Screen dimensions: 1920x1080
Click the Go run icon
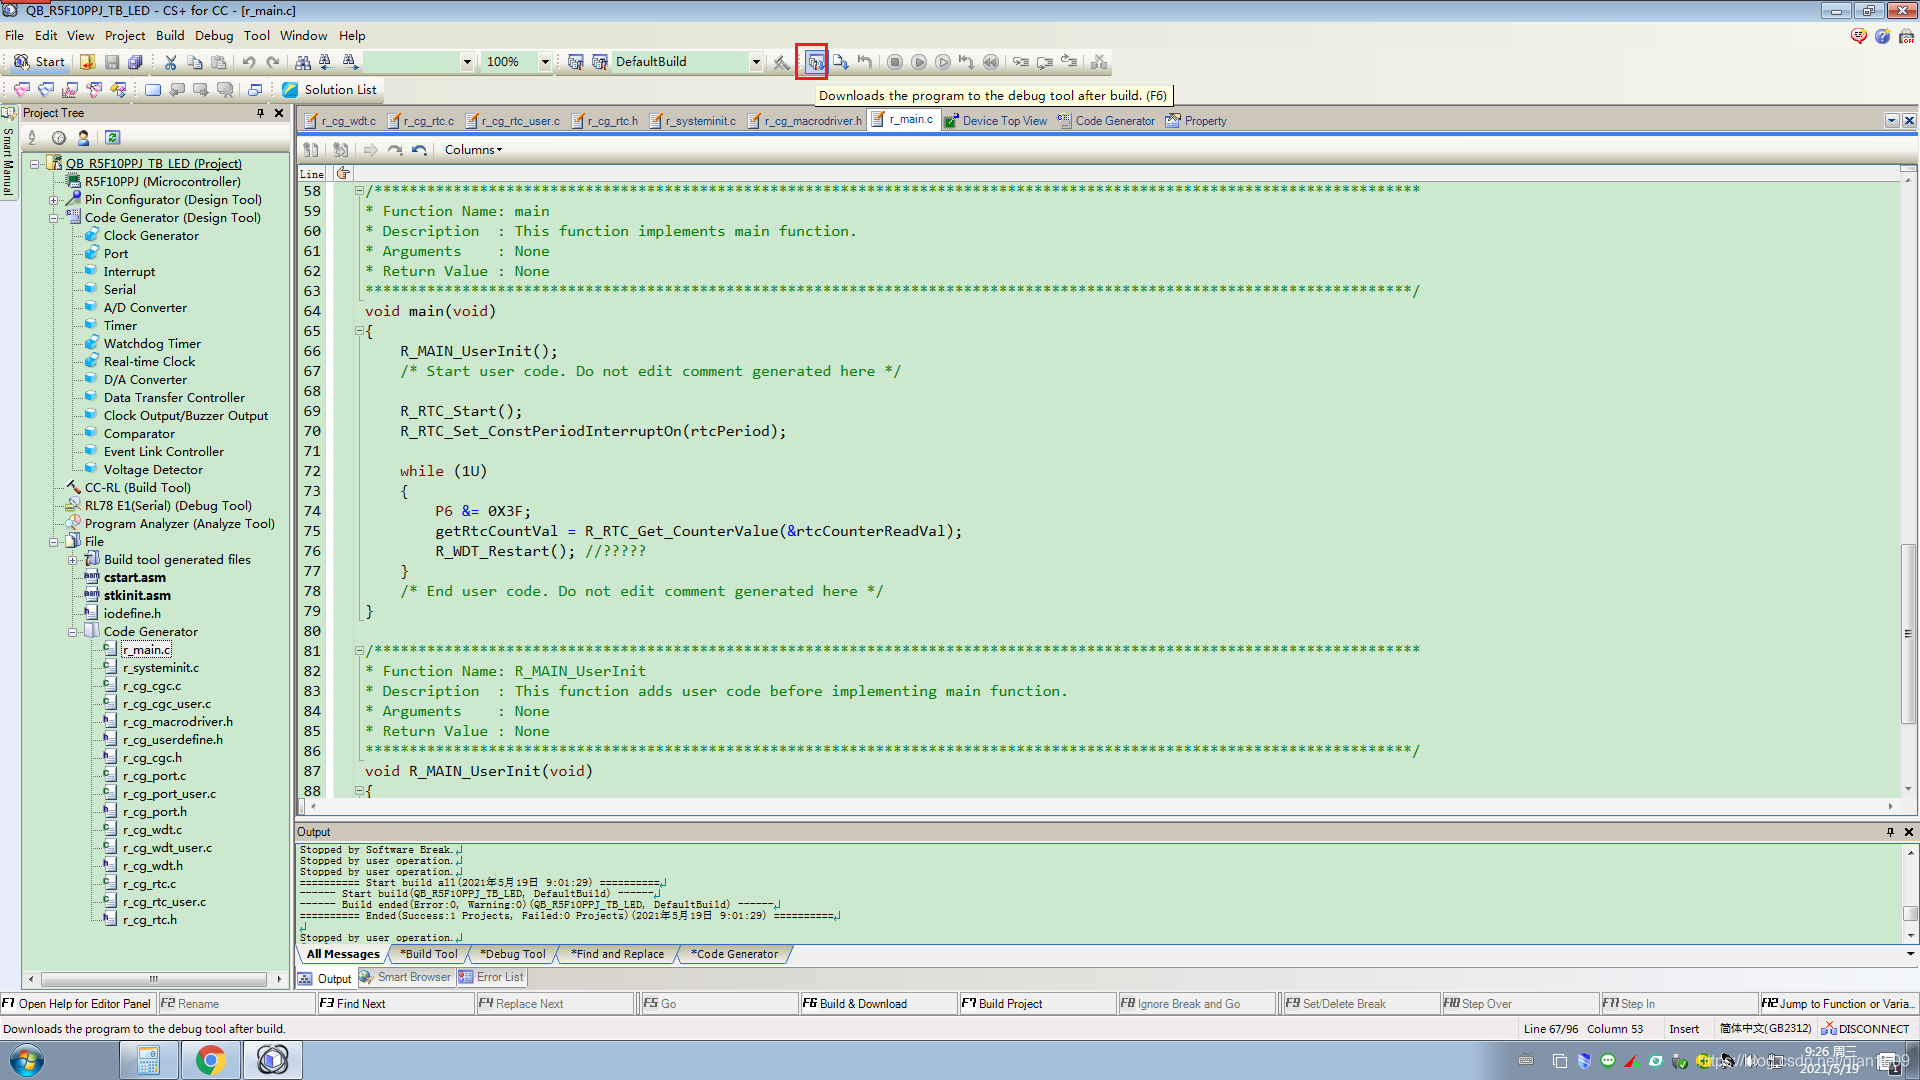point(919,62)
